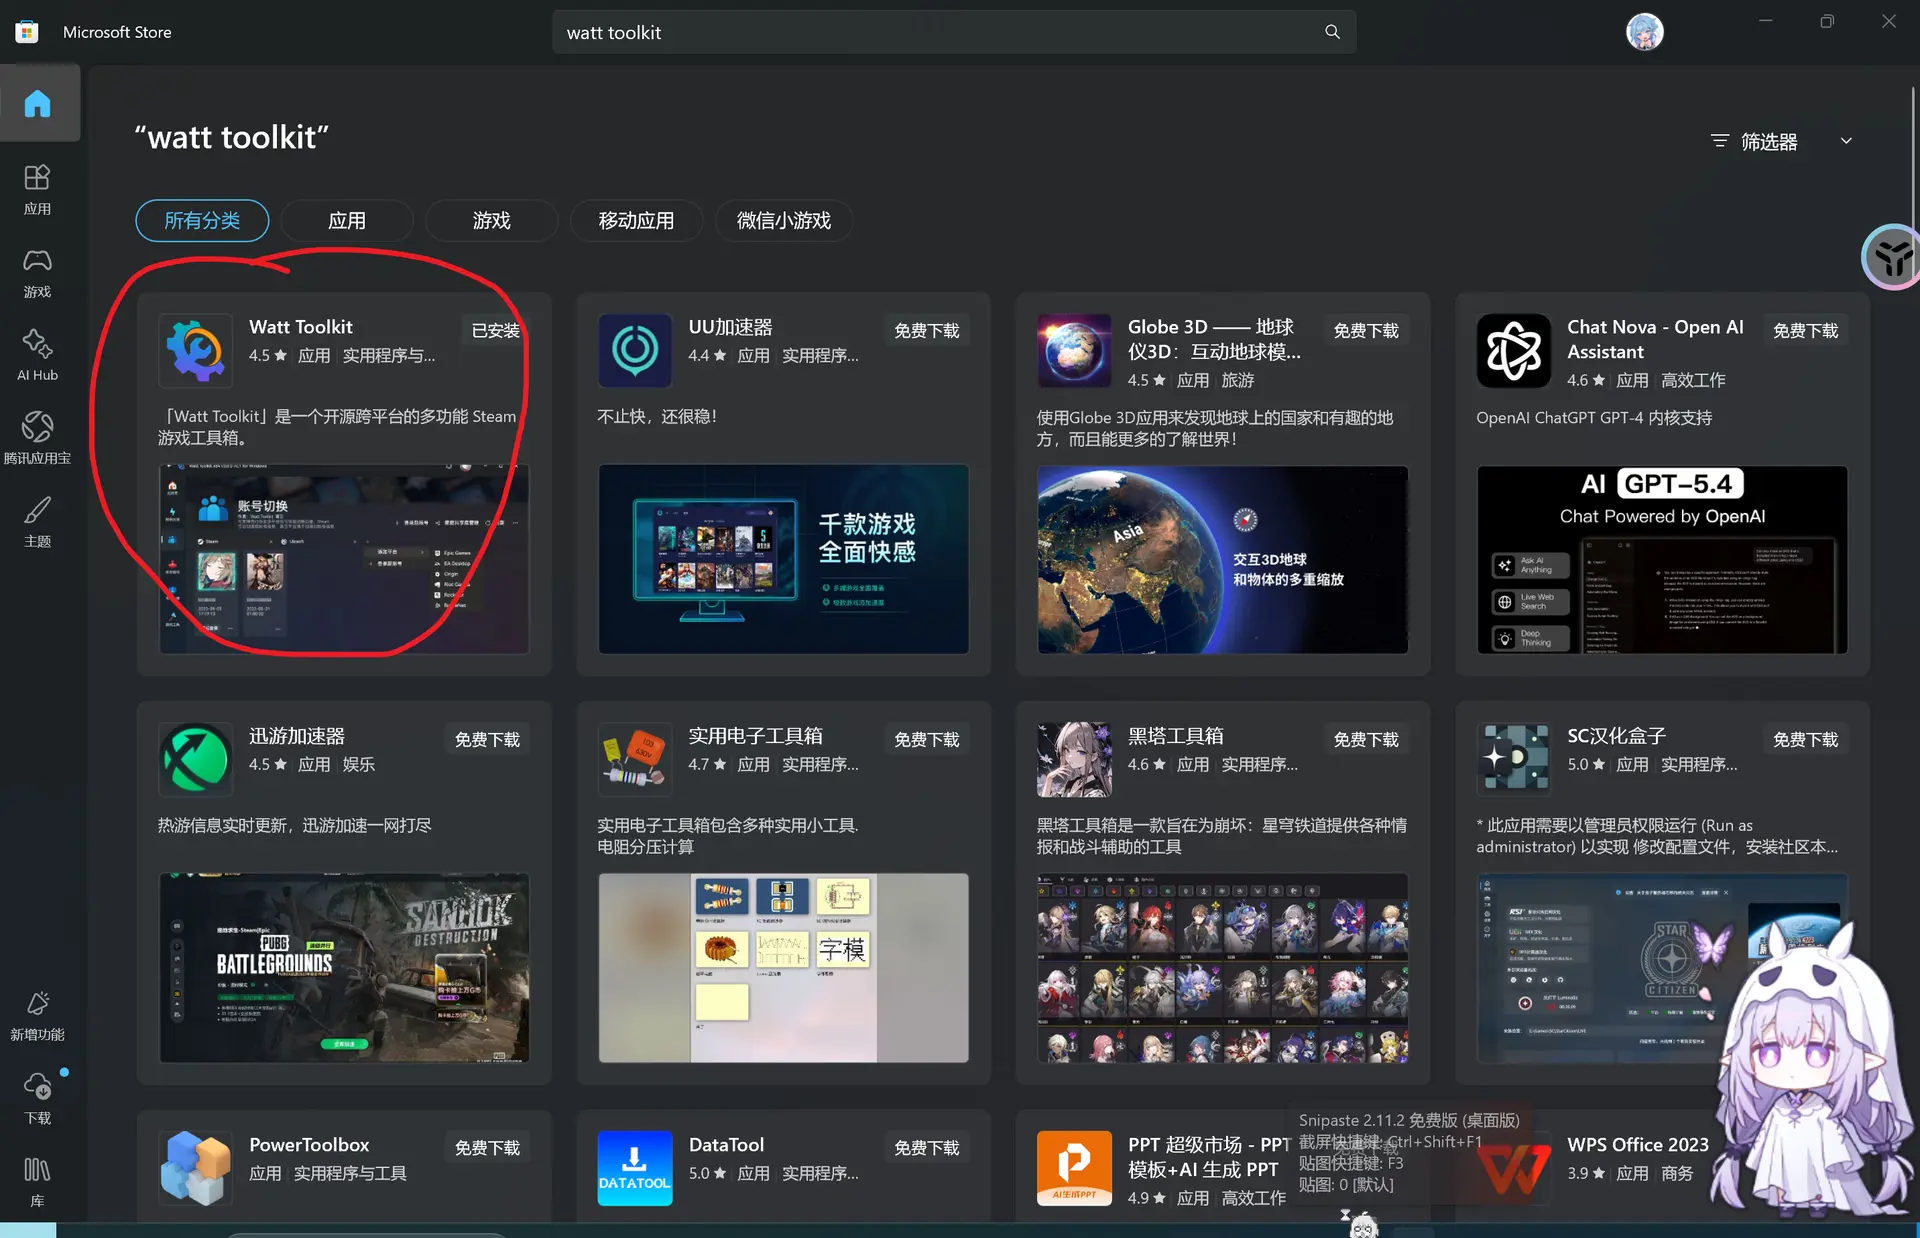Viewport: 1920px width, 1238px height.
Task: Click 免费下载 for Chat Nova
Action: 1806,331
